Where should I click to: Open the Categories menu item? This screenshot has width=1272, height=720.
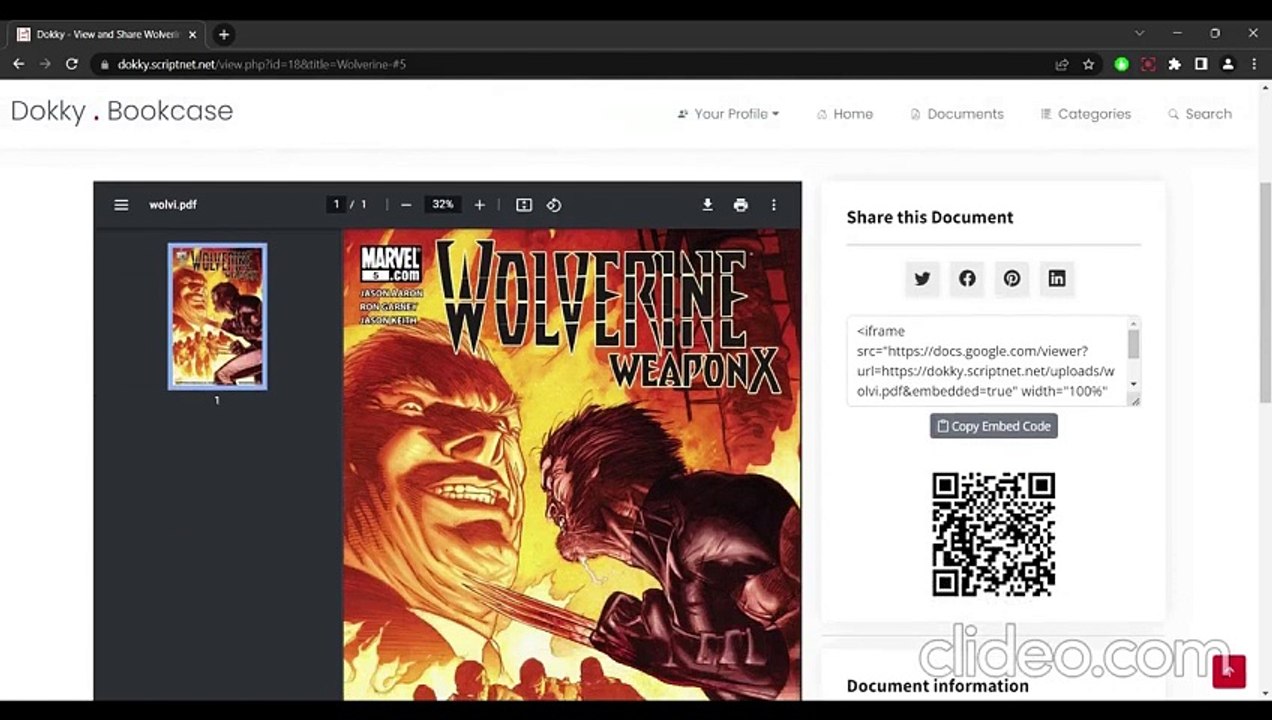click(1086, 114)
